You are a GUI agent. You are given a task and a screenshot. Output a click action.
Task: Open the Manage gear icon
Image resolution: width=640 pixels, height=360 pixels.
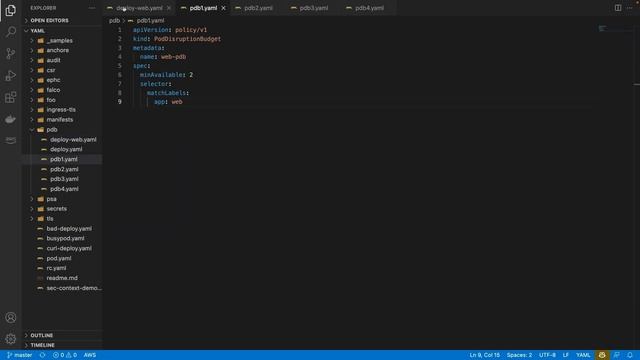click(x=11, y=339)
